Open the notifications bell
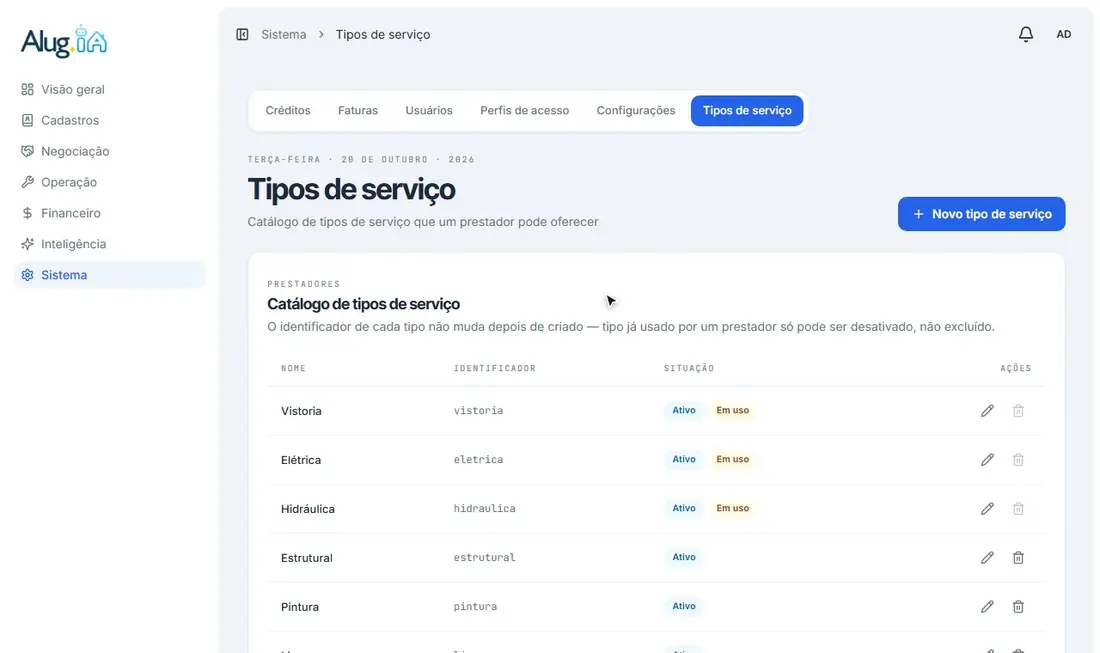 (1026, 34)
